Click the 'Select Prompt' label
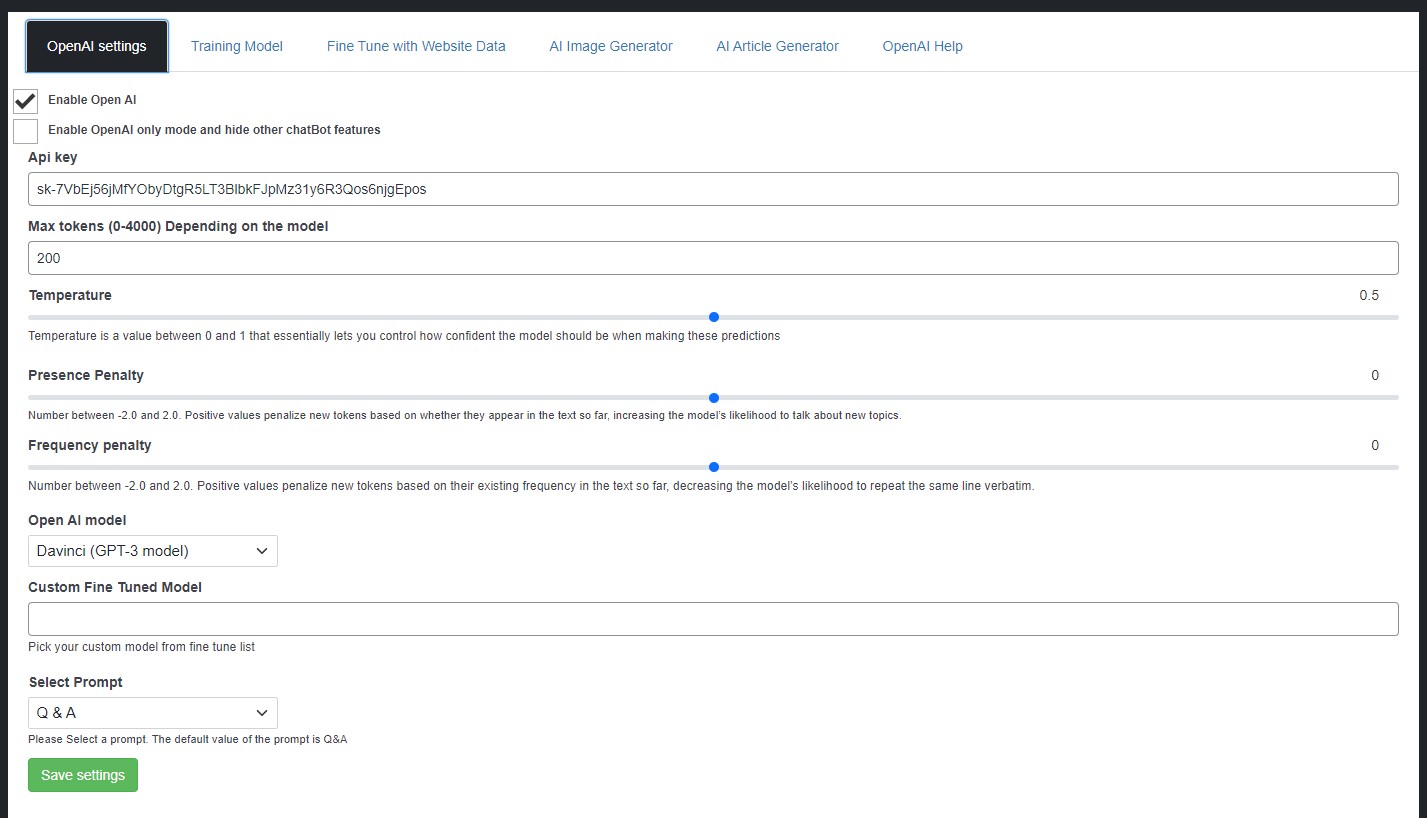This screenshot has width=1427, height=818. pos(76,682)
